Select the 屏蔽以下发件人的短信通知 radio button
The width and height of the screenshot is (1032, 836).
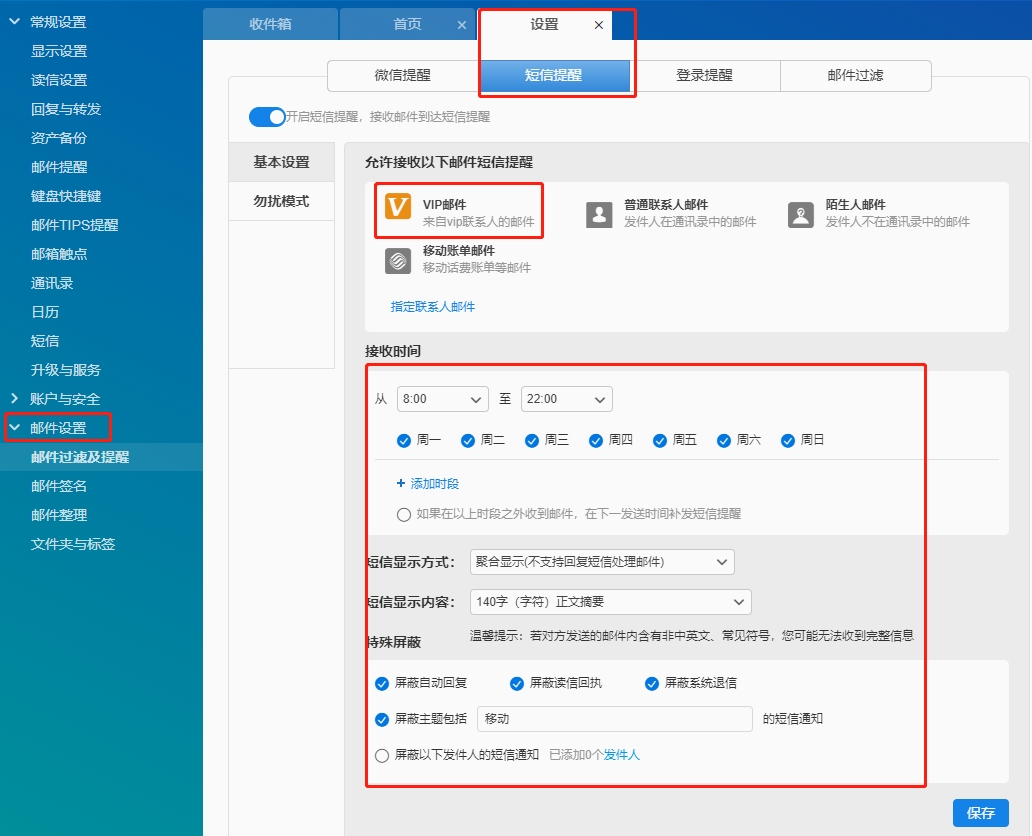382,756
